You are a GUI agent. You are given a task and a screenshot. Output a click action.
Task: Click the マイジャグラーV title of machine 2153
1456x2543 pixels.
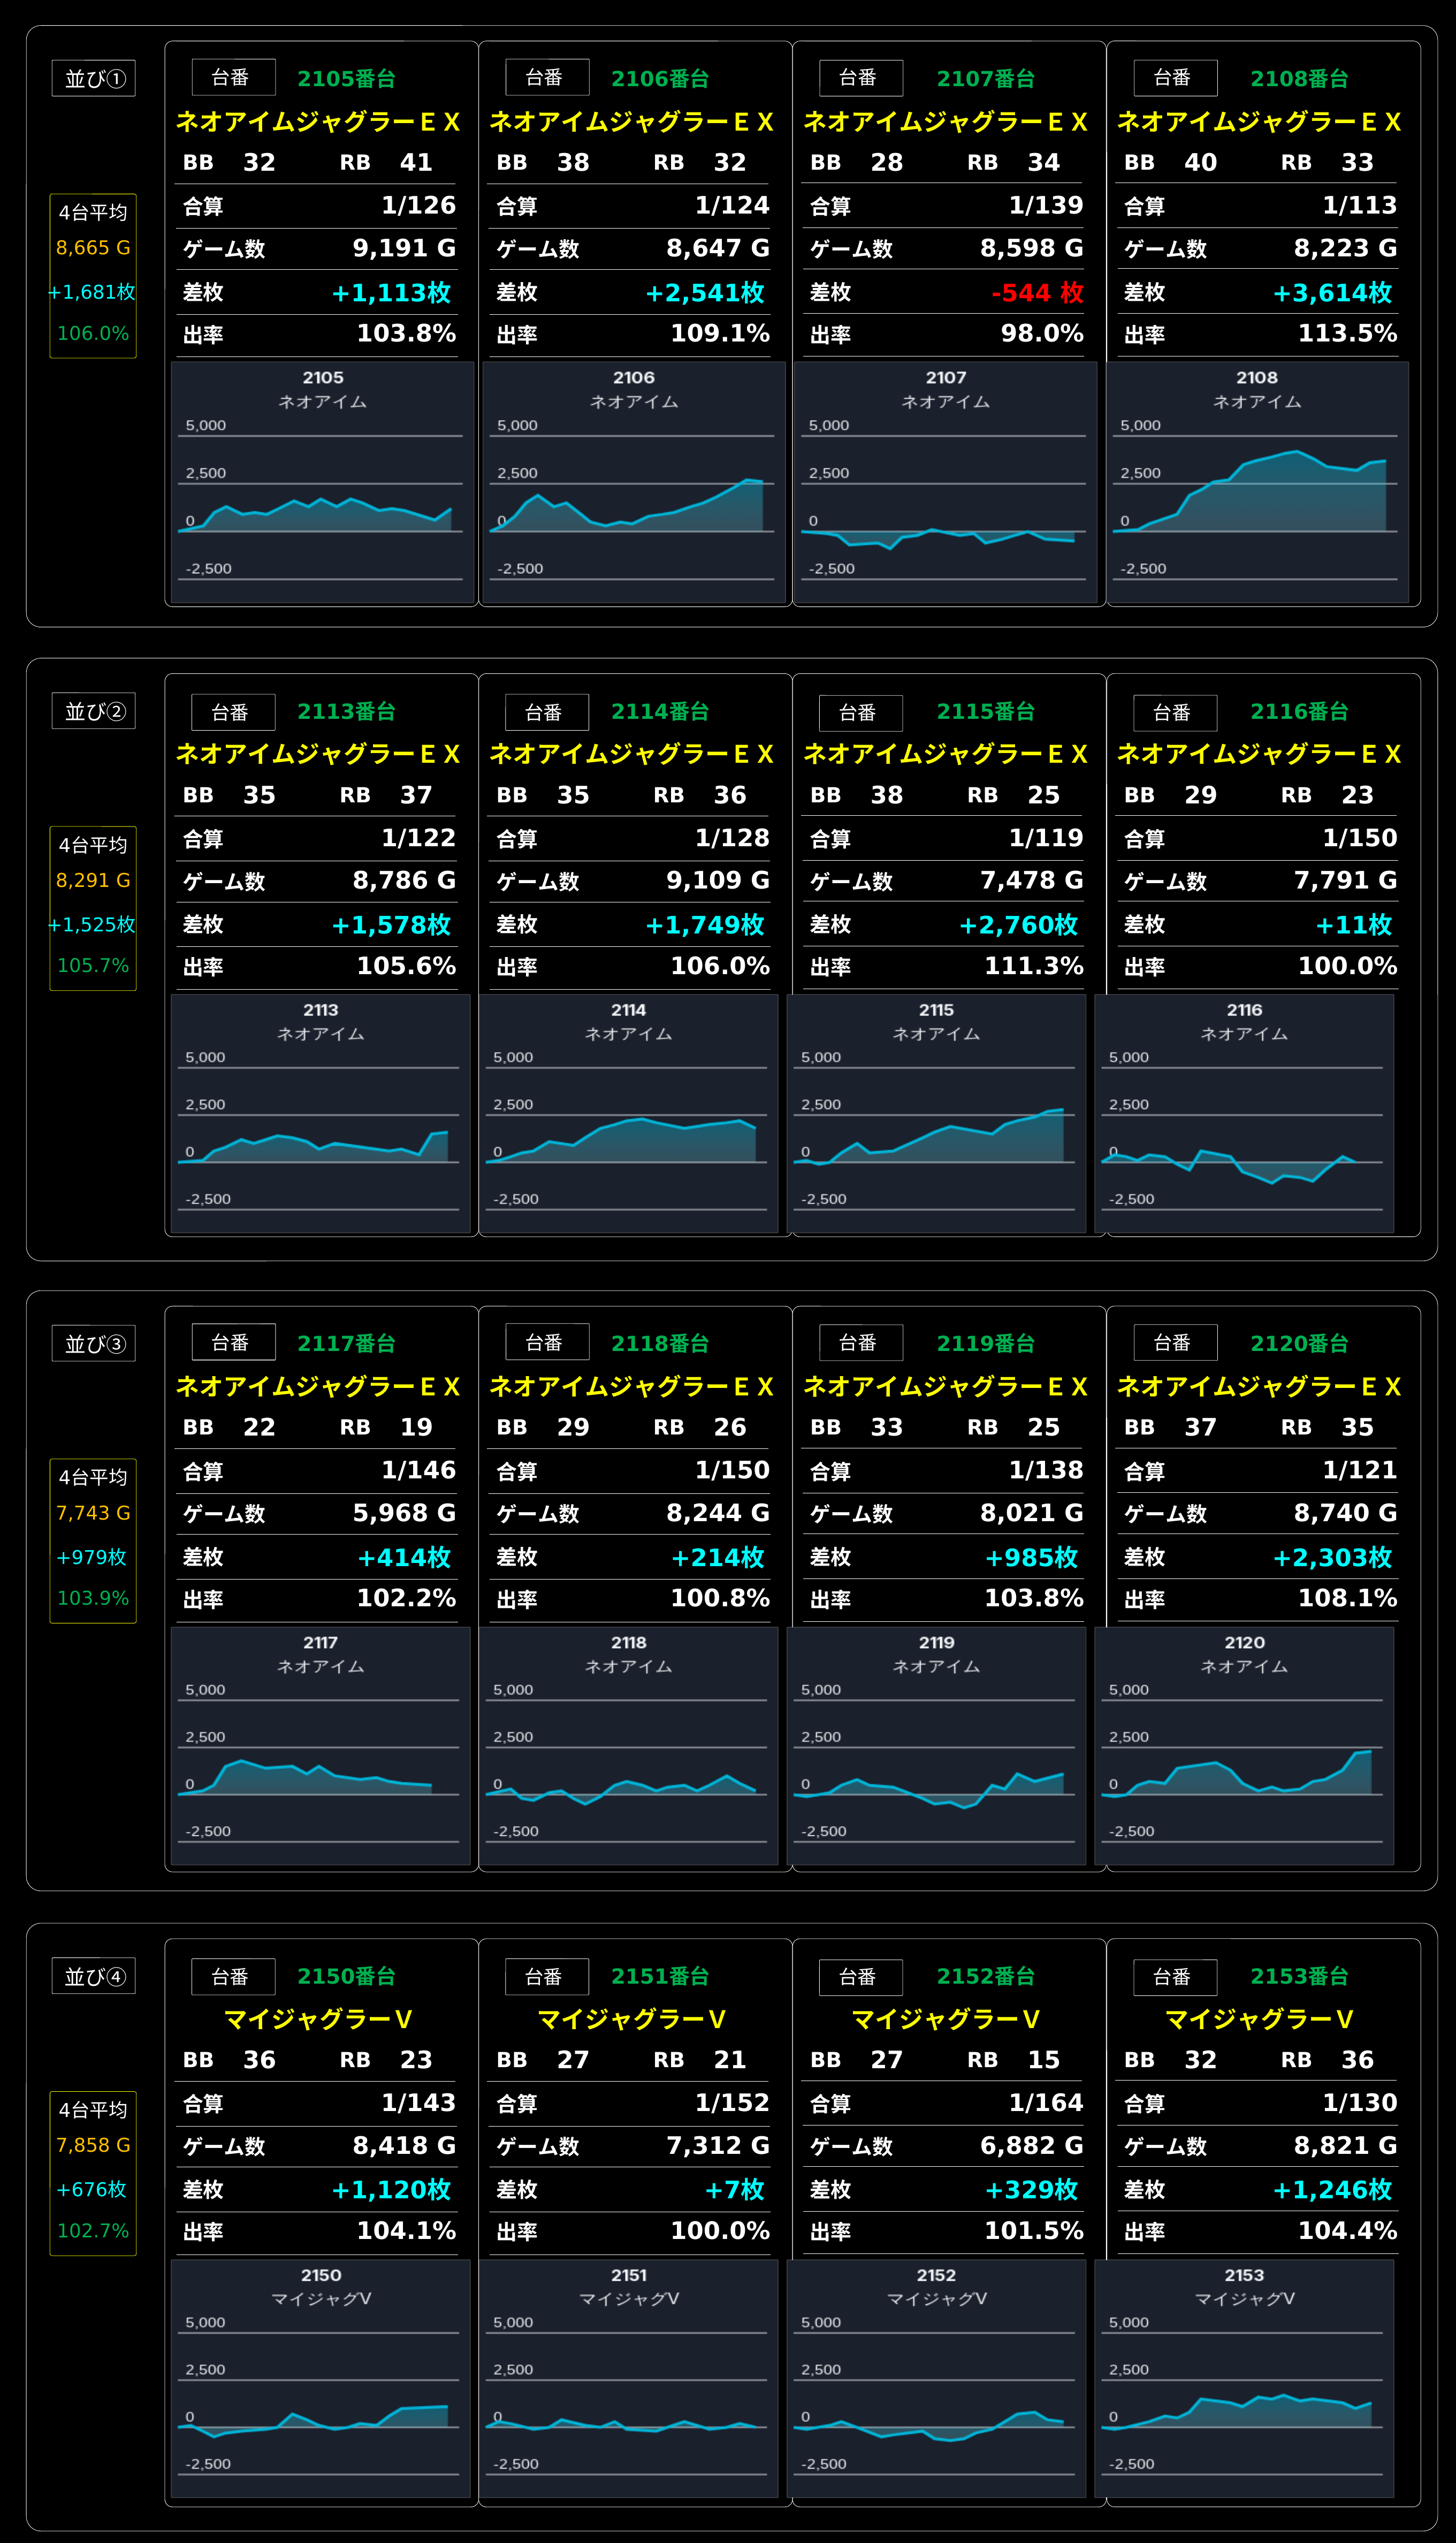pos(1259,2020)
